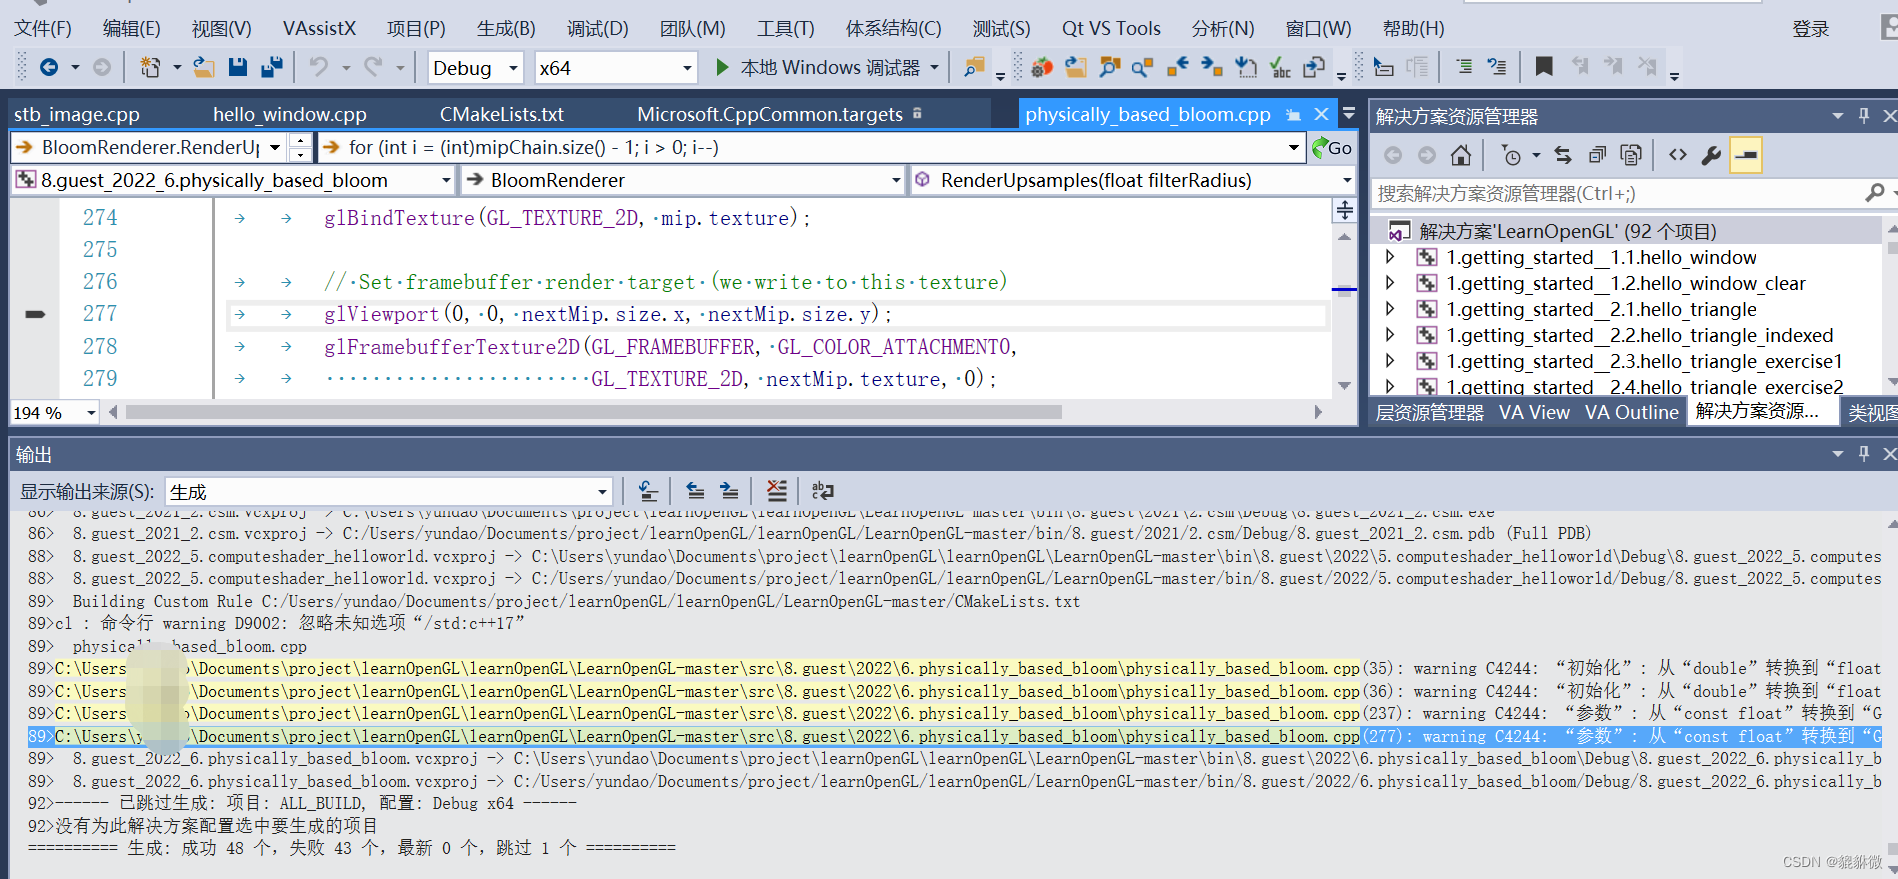Click the go to previous message output icon

pos(695,491)
